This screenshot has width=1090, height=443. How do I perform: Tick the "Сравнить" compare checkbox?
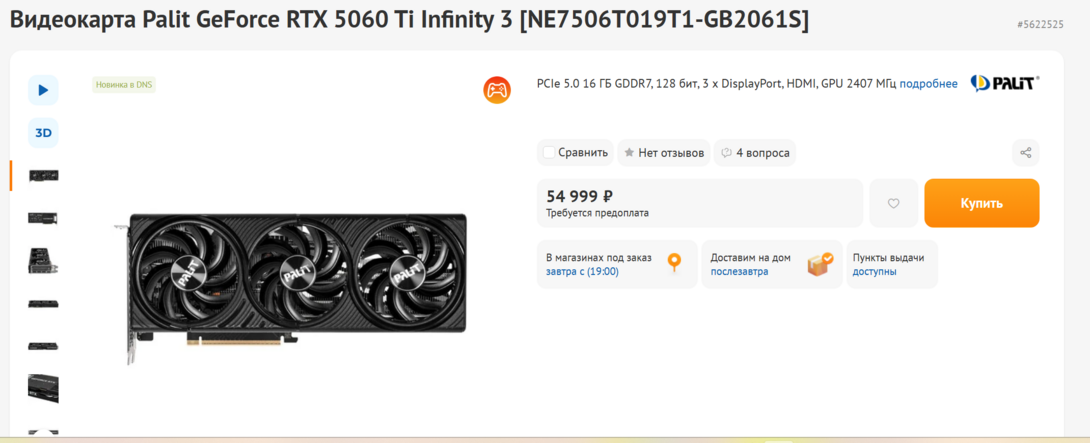tap(549, 153)
